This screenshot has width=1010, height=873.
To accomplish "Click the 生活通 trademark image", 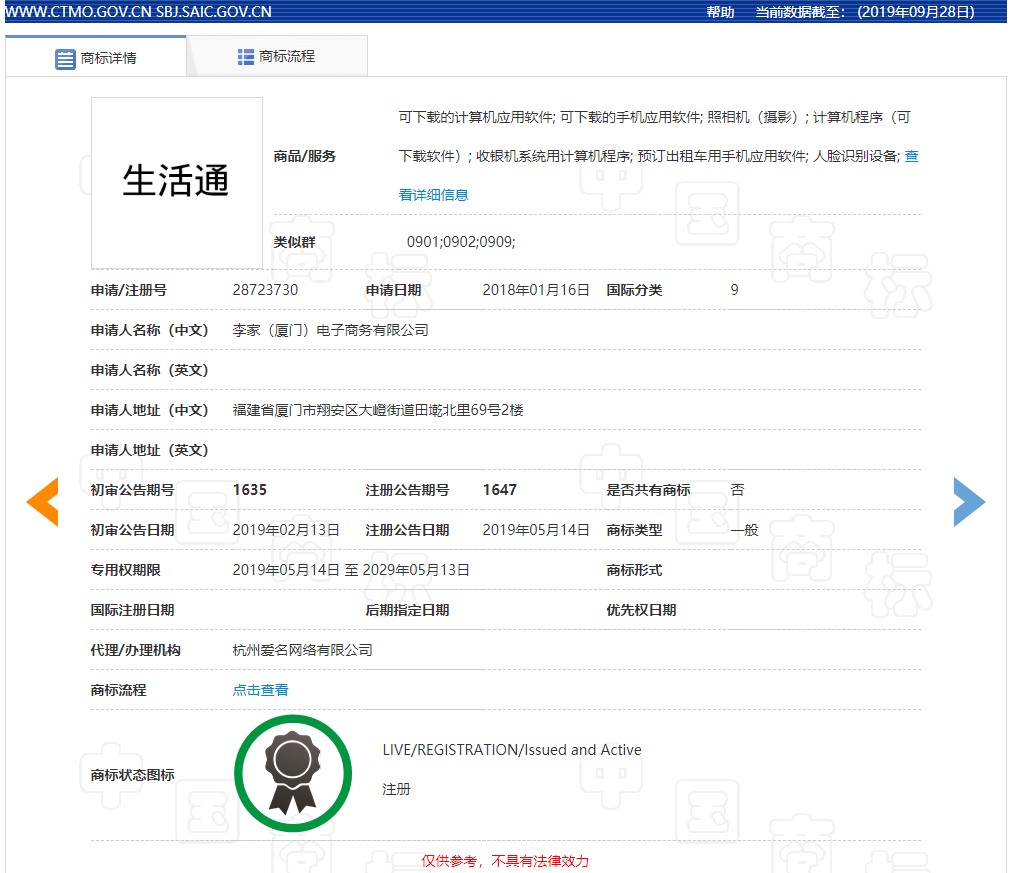I will (x=176, y=182).
